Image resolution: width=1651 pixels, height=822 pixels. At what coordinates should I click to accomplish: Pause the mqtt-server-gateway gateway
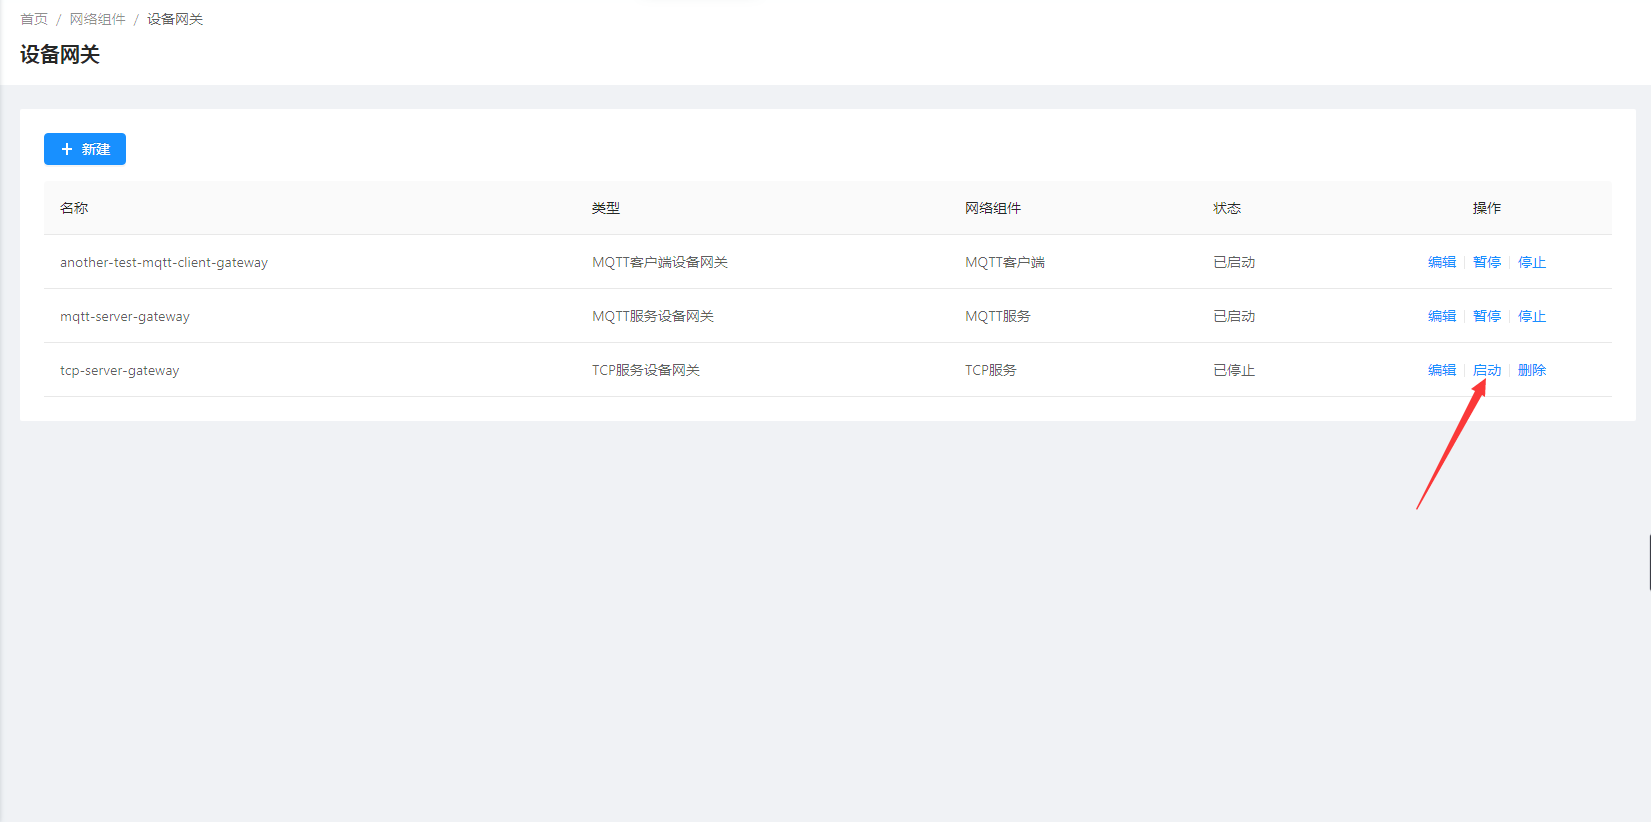coord(1486,316)
